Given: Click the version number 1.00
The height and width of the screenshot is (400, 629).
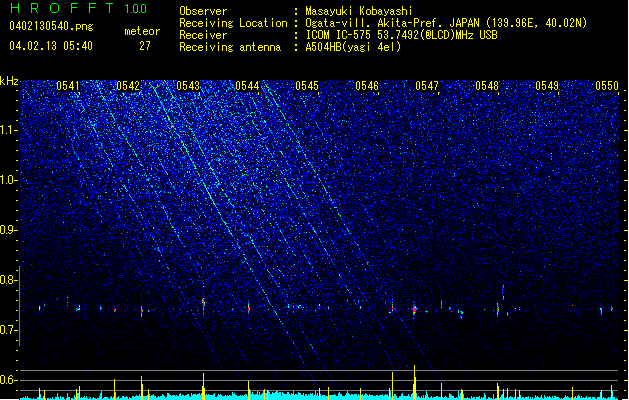Looking at the screenshot, I should pos(136,9).
